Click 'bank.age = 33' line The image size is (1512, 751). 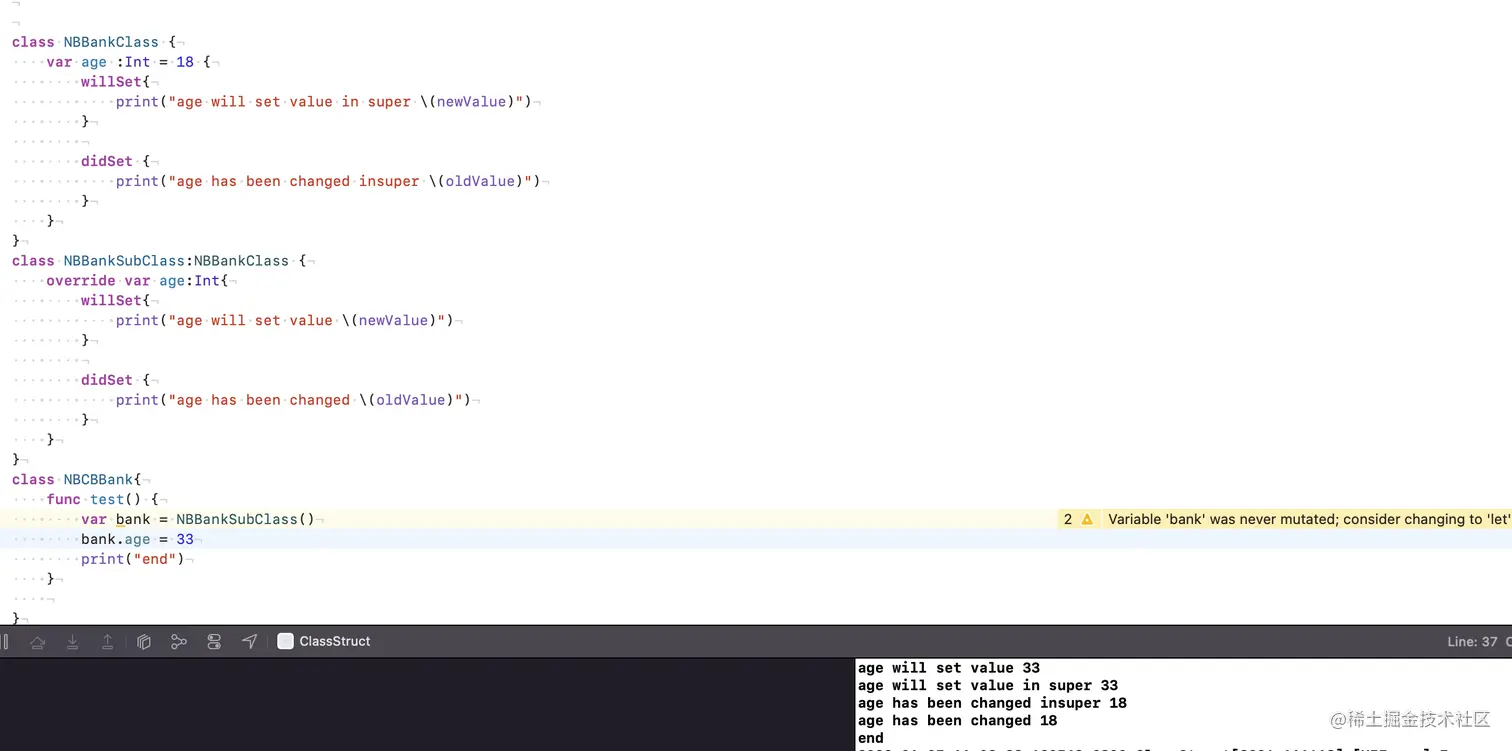point(137,540)
